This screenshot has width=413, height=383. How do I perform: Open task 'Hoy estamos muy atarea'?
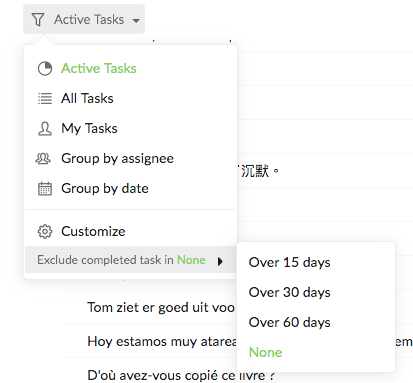(x=162, y=341)
